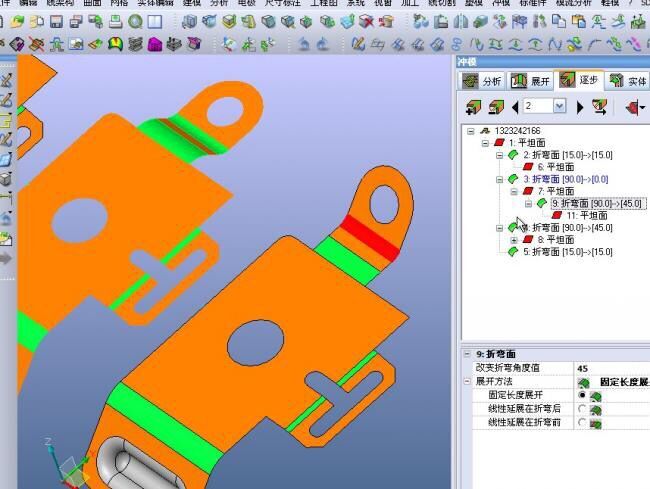Click the save icon in top toolbar

[x=57, y=22]
